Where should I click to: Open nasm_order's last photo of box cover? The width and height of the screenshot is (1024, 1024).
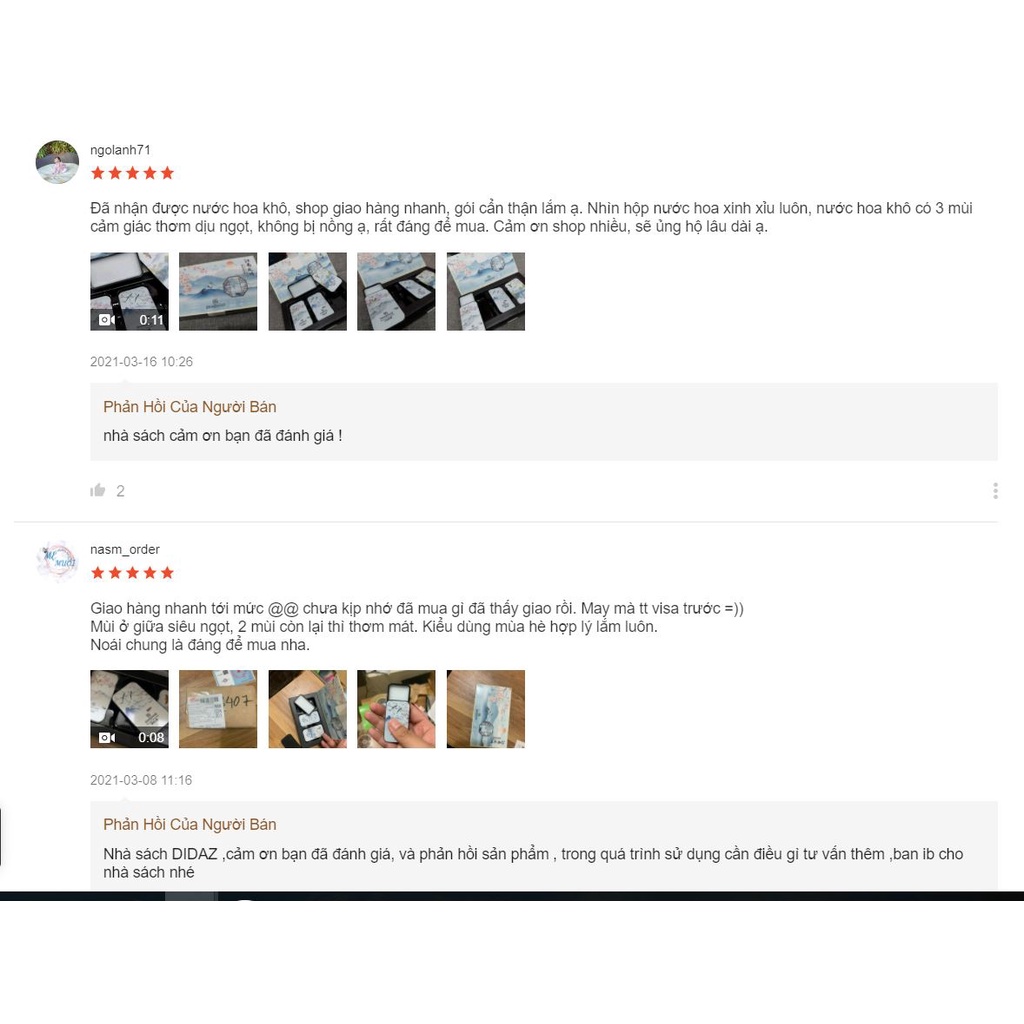click(x=486, y=709)
